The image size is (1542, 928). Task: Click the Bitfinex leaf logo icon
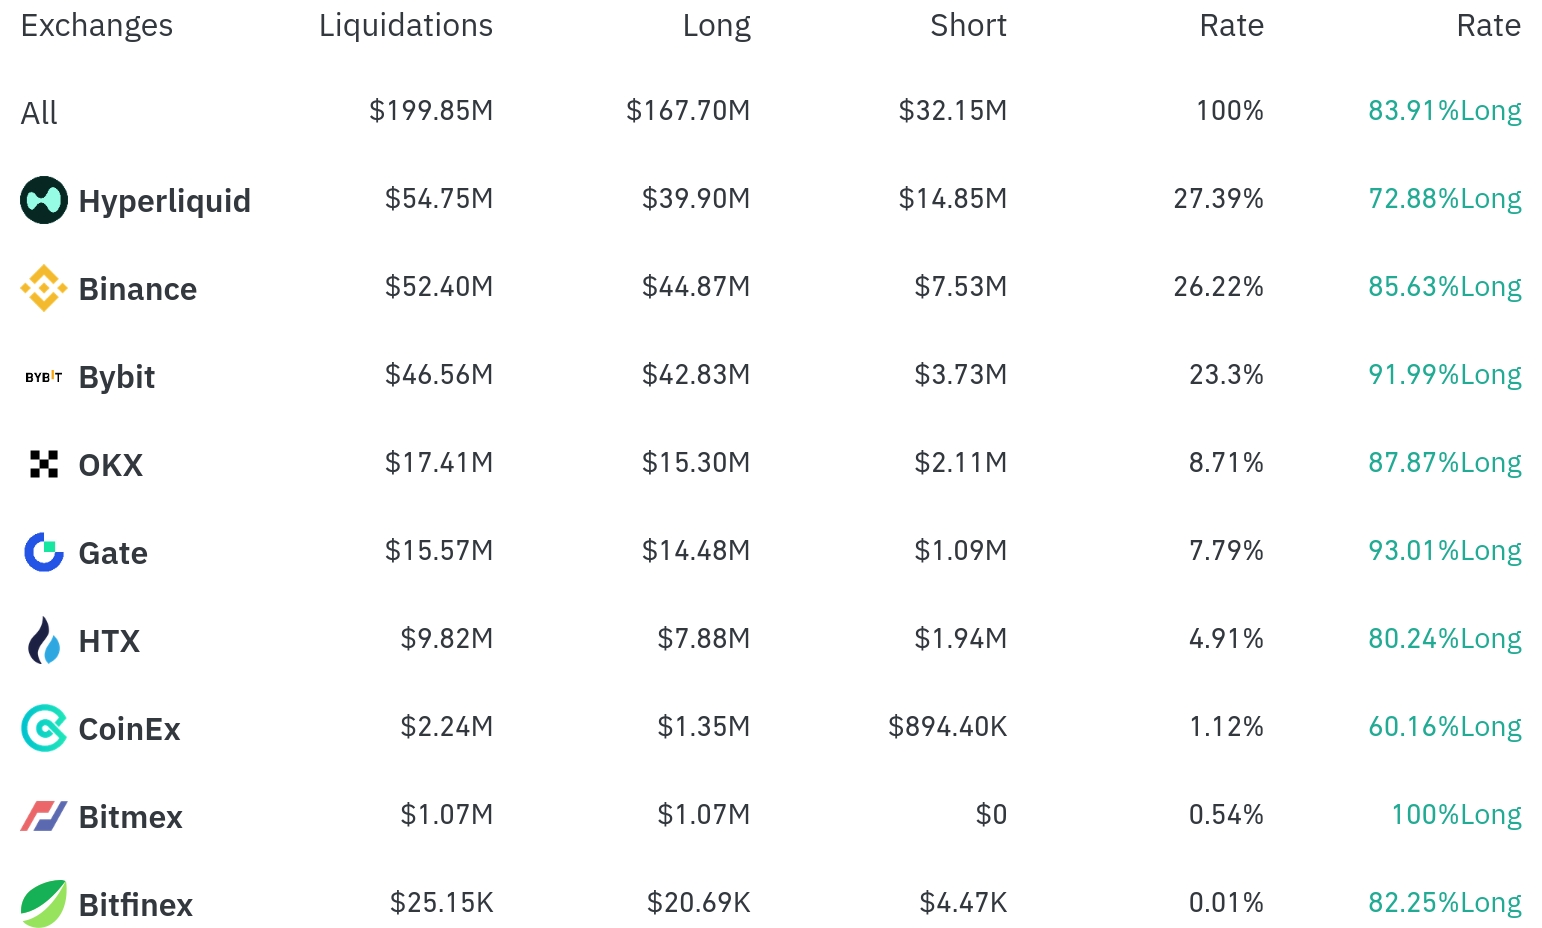[44, 904]
